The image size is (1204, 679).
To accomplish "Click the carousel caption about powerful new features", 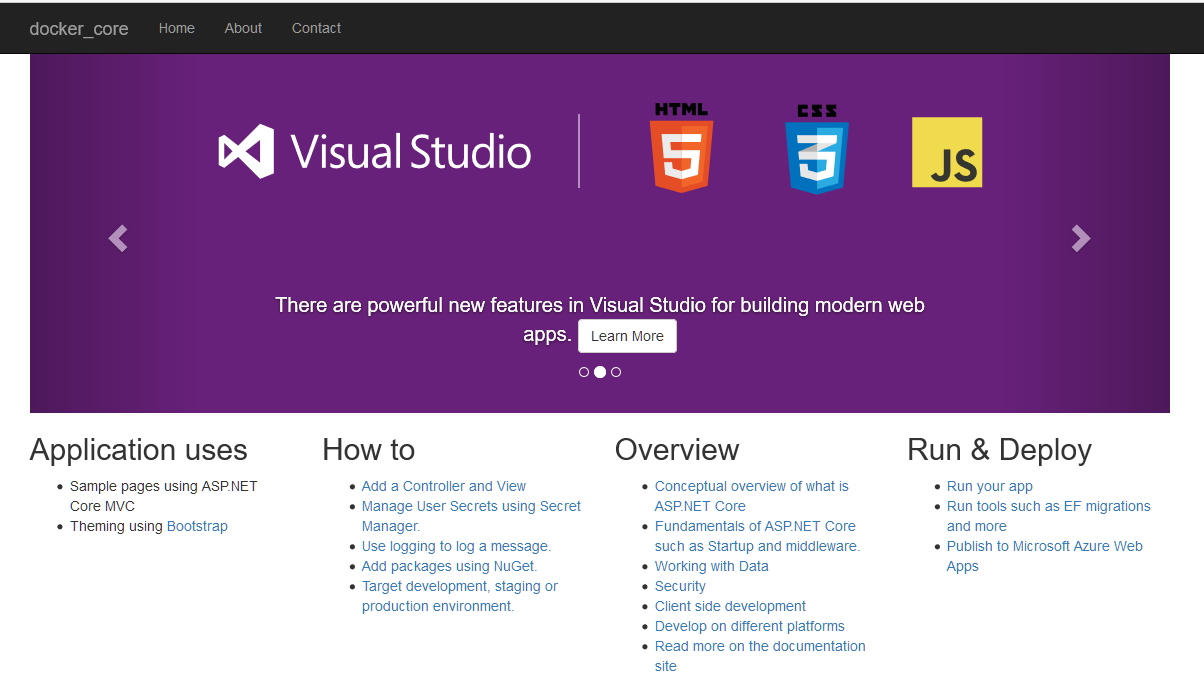I will 600,319.
